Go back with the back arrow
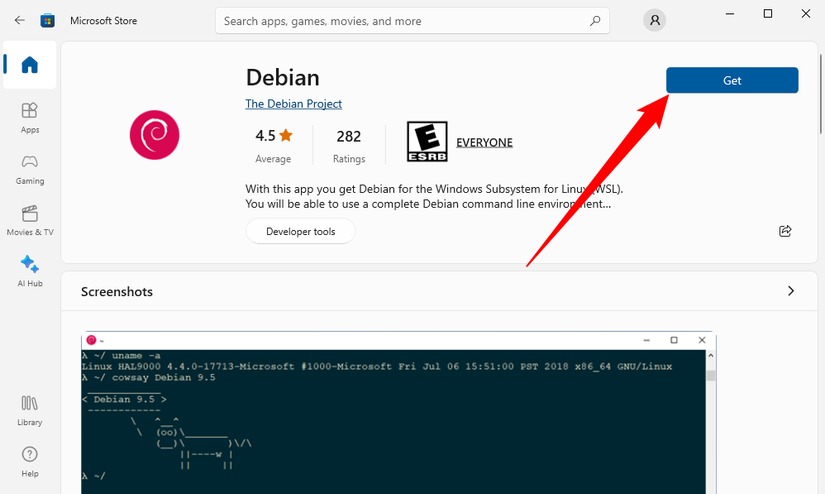825x494 pixels. click(x=19, y=21)
